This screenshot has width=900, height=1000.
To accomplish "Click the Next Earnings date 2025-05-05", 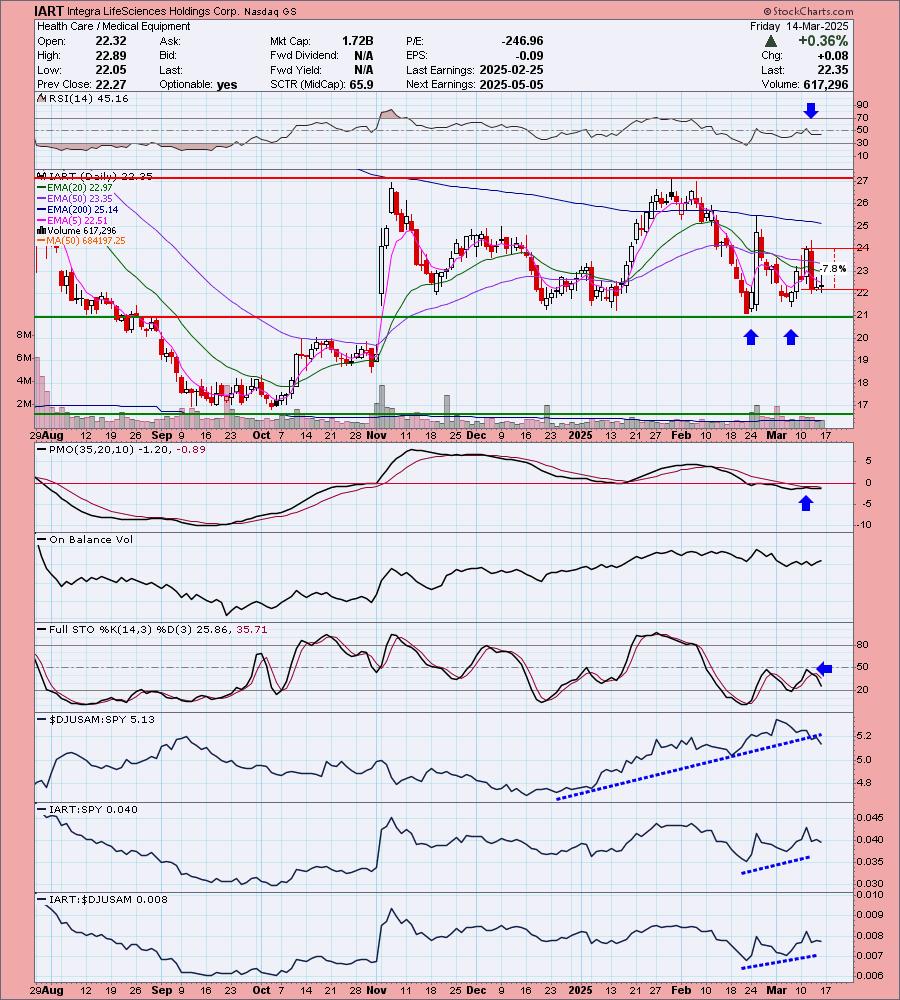I will pos(512,84).
